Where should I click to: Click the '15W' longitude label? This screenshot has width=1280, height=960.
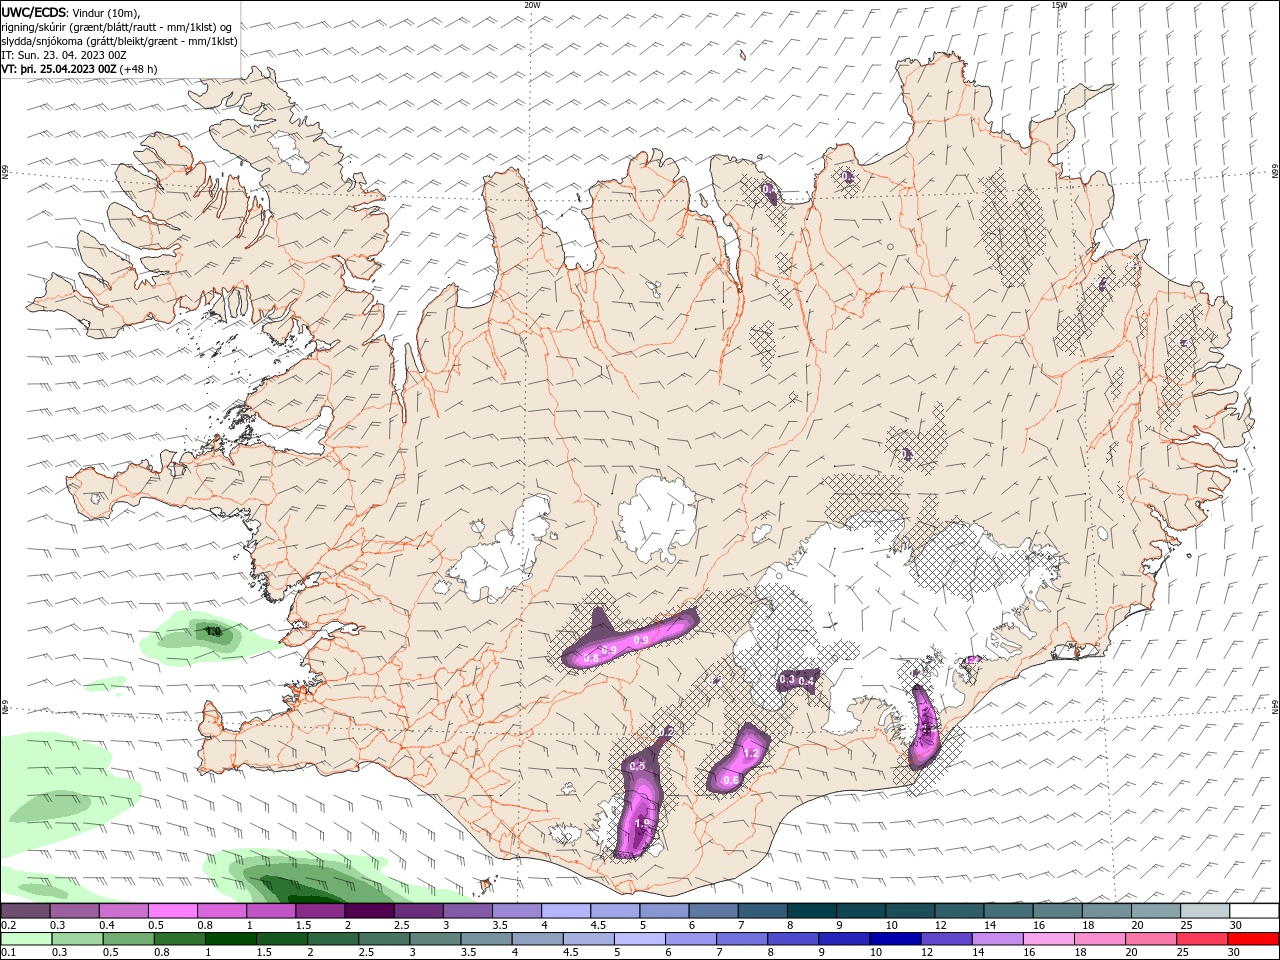pos(1058,5)
